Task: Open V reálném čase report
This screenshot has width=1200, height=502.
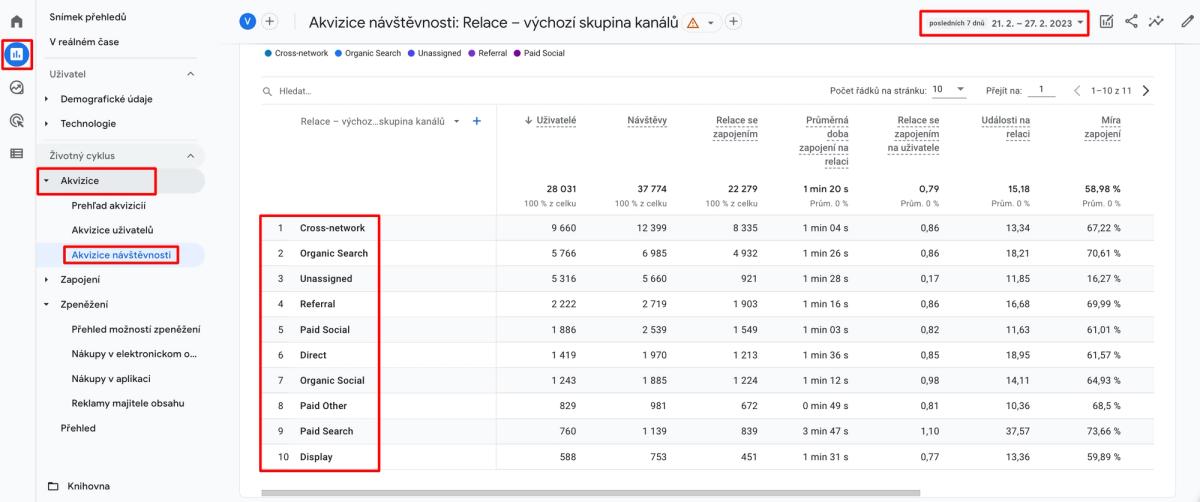Action: point(86,41)
